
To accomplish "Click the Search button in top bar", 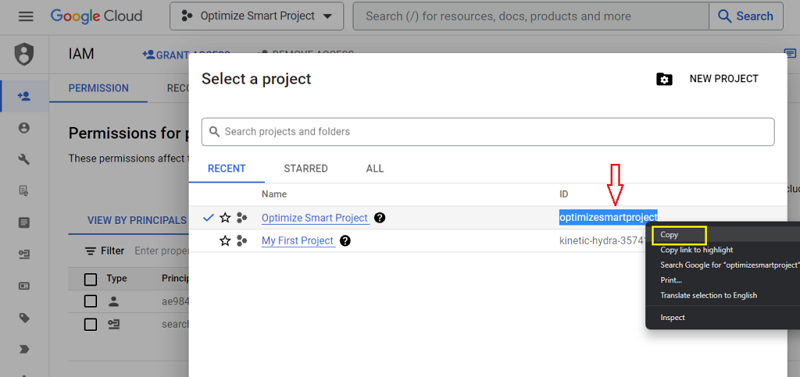I will [x=746, y=16].
